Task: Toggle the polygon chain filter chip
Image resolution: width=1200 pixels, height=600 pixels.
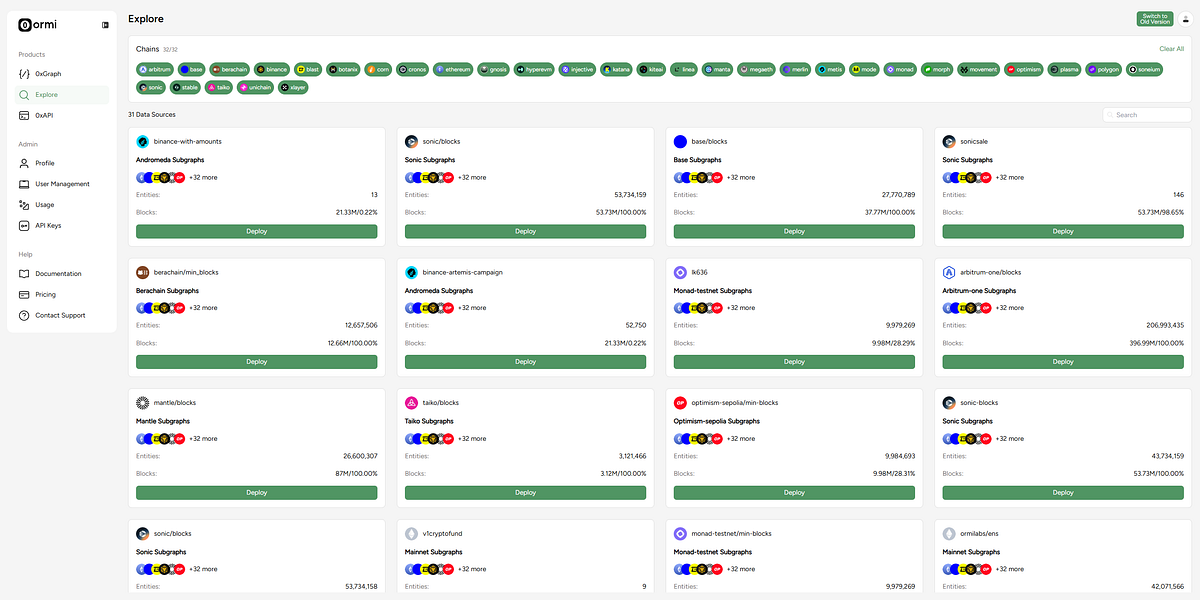Action: coord(1104,70)
